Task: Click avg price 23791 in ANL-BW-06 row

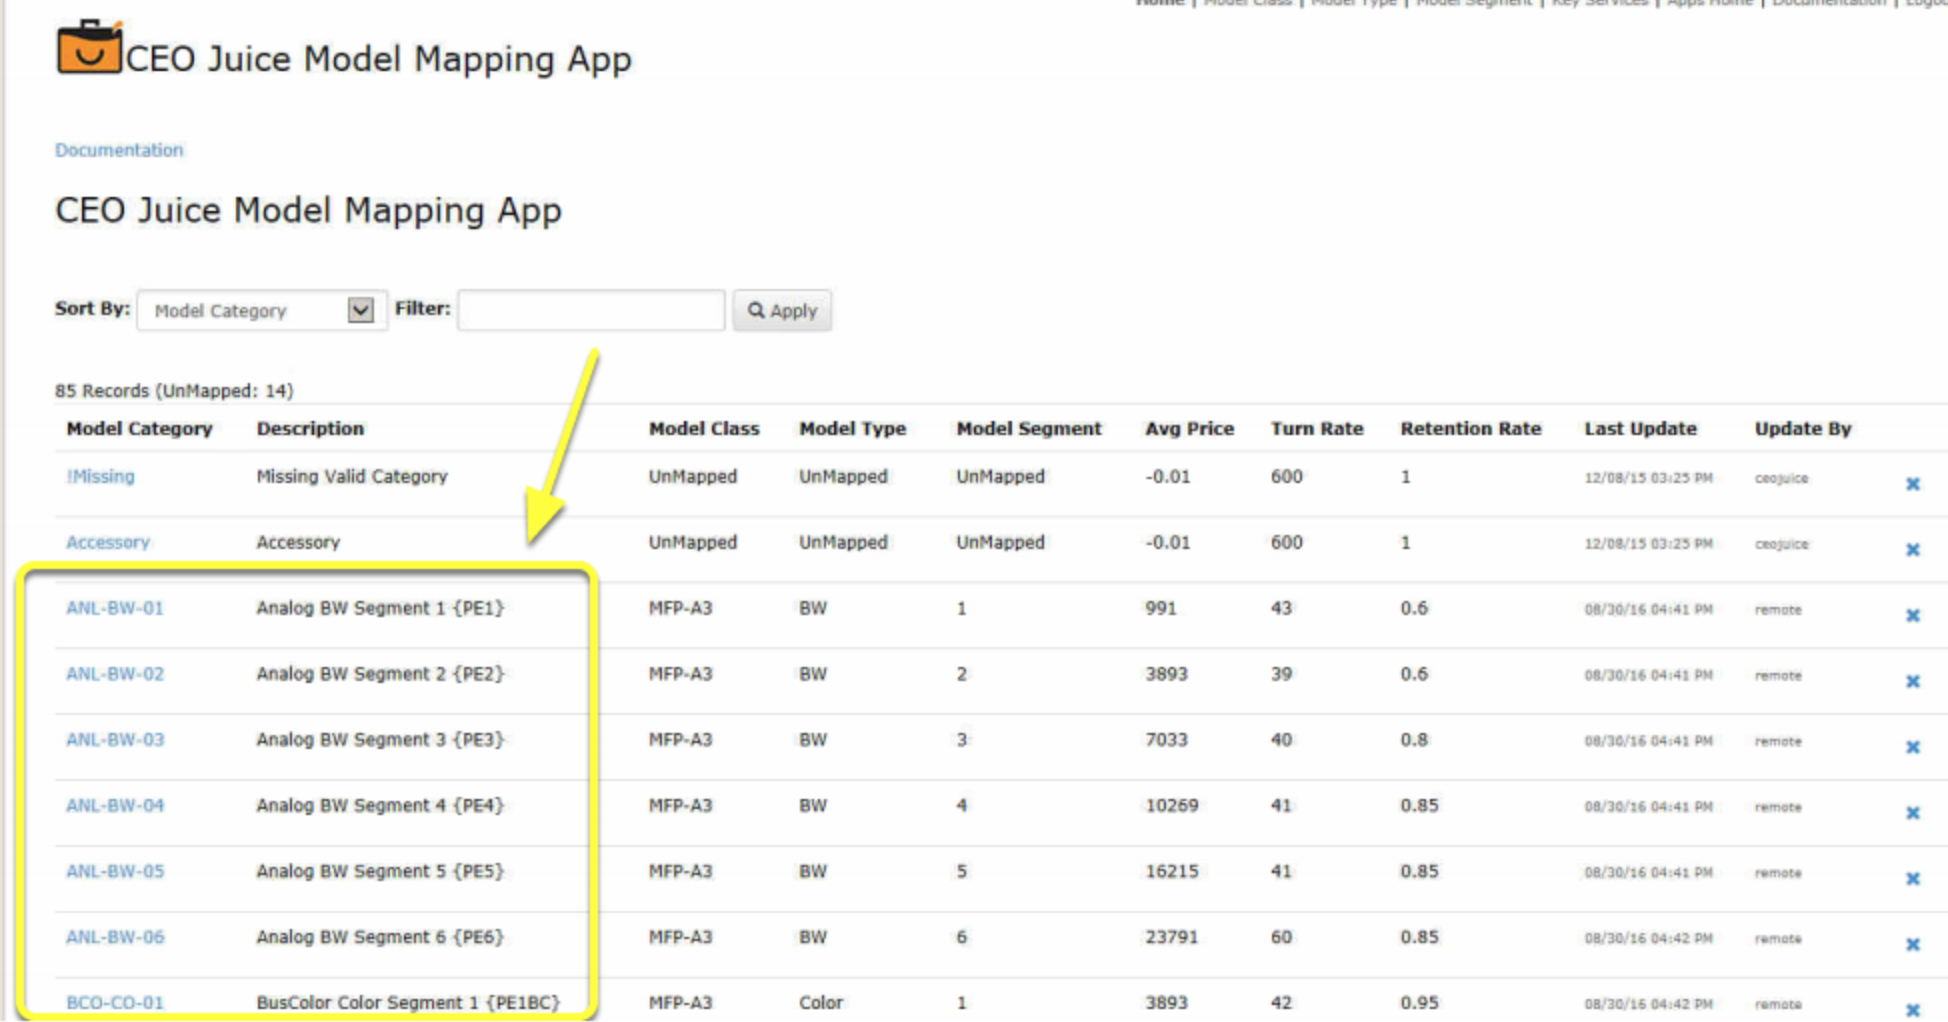Action: (x=1171, y=937)
